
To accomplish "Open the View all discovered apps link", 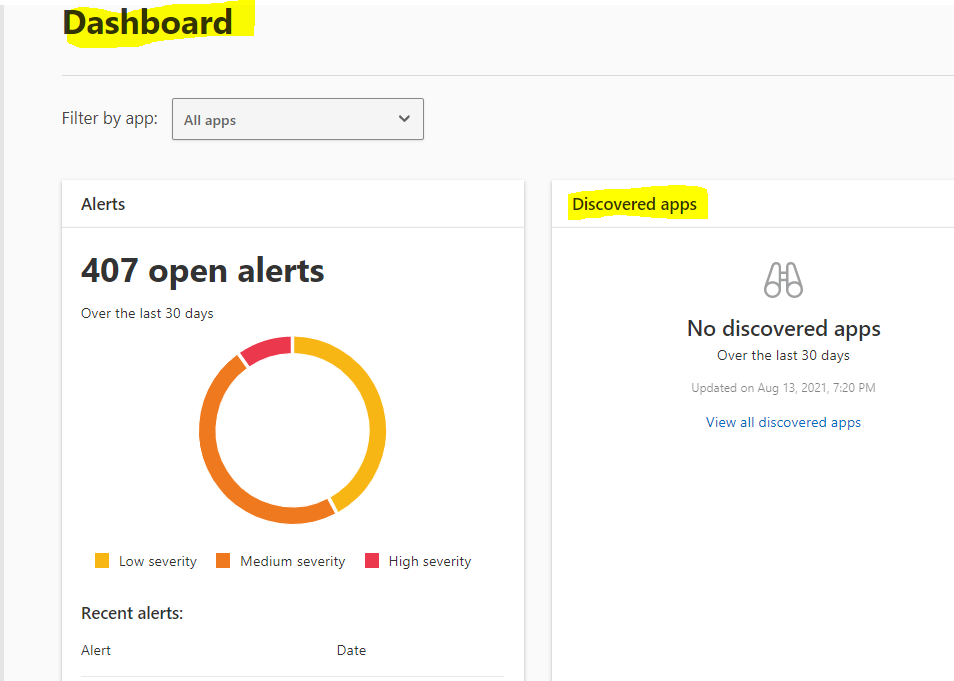I will 783,421.
